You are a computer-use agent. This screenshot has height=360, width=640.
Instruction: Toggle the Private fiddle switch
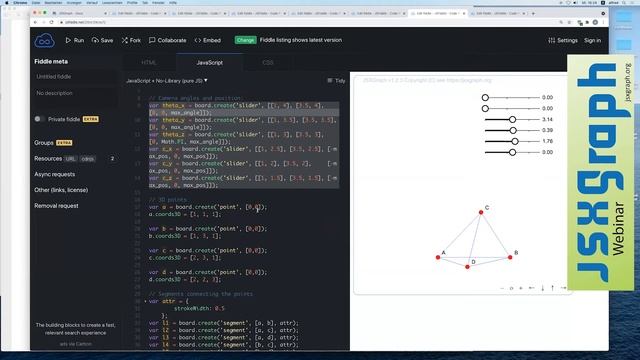point(40,119)
